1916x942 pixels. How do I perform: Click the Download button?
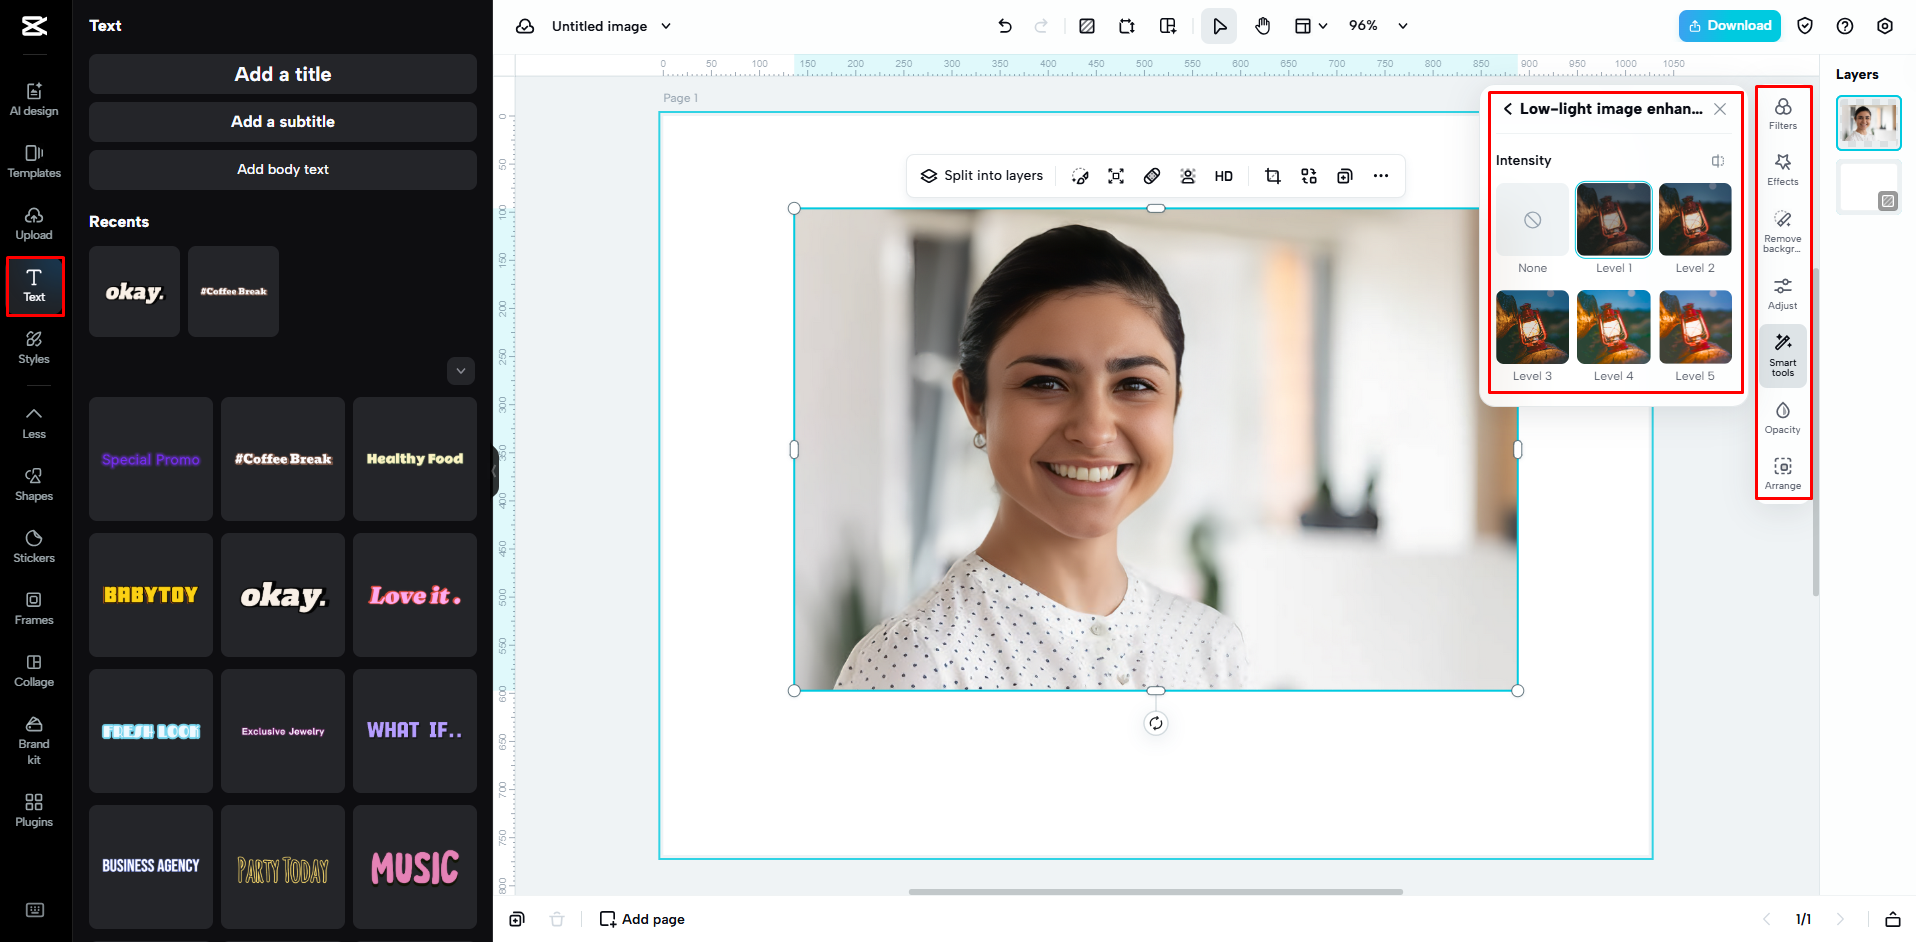point(1729,25)
